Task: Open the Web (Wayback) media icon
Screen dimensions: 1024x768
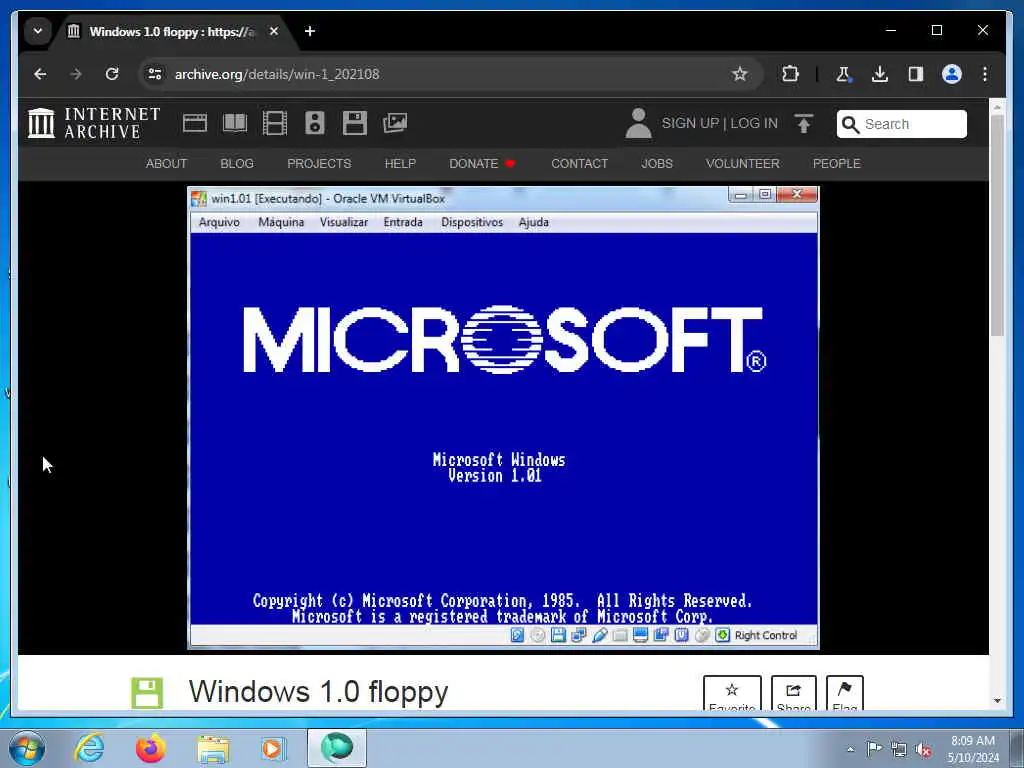Action: point(195,123)
